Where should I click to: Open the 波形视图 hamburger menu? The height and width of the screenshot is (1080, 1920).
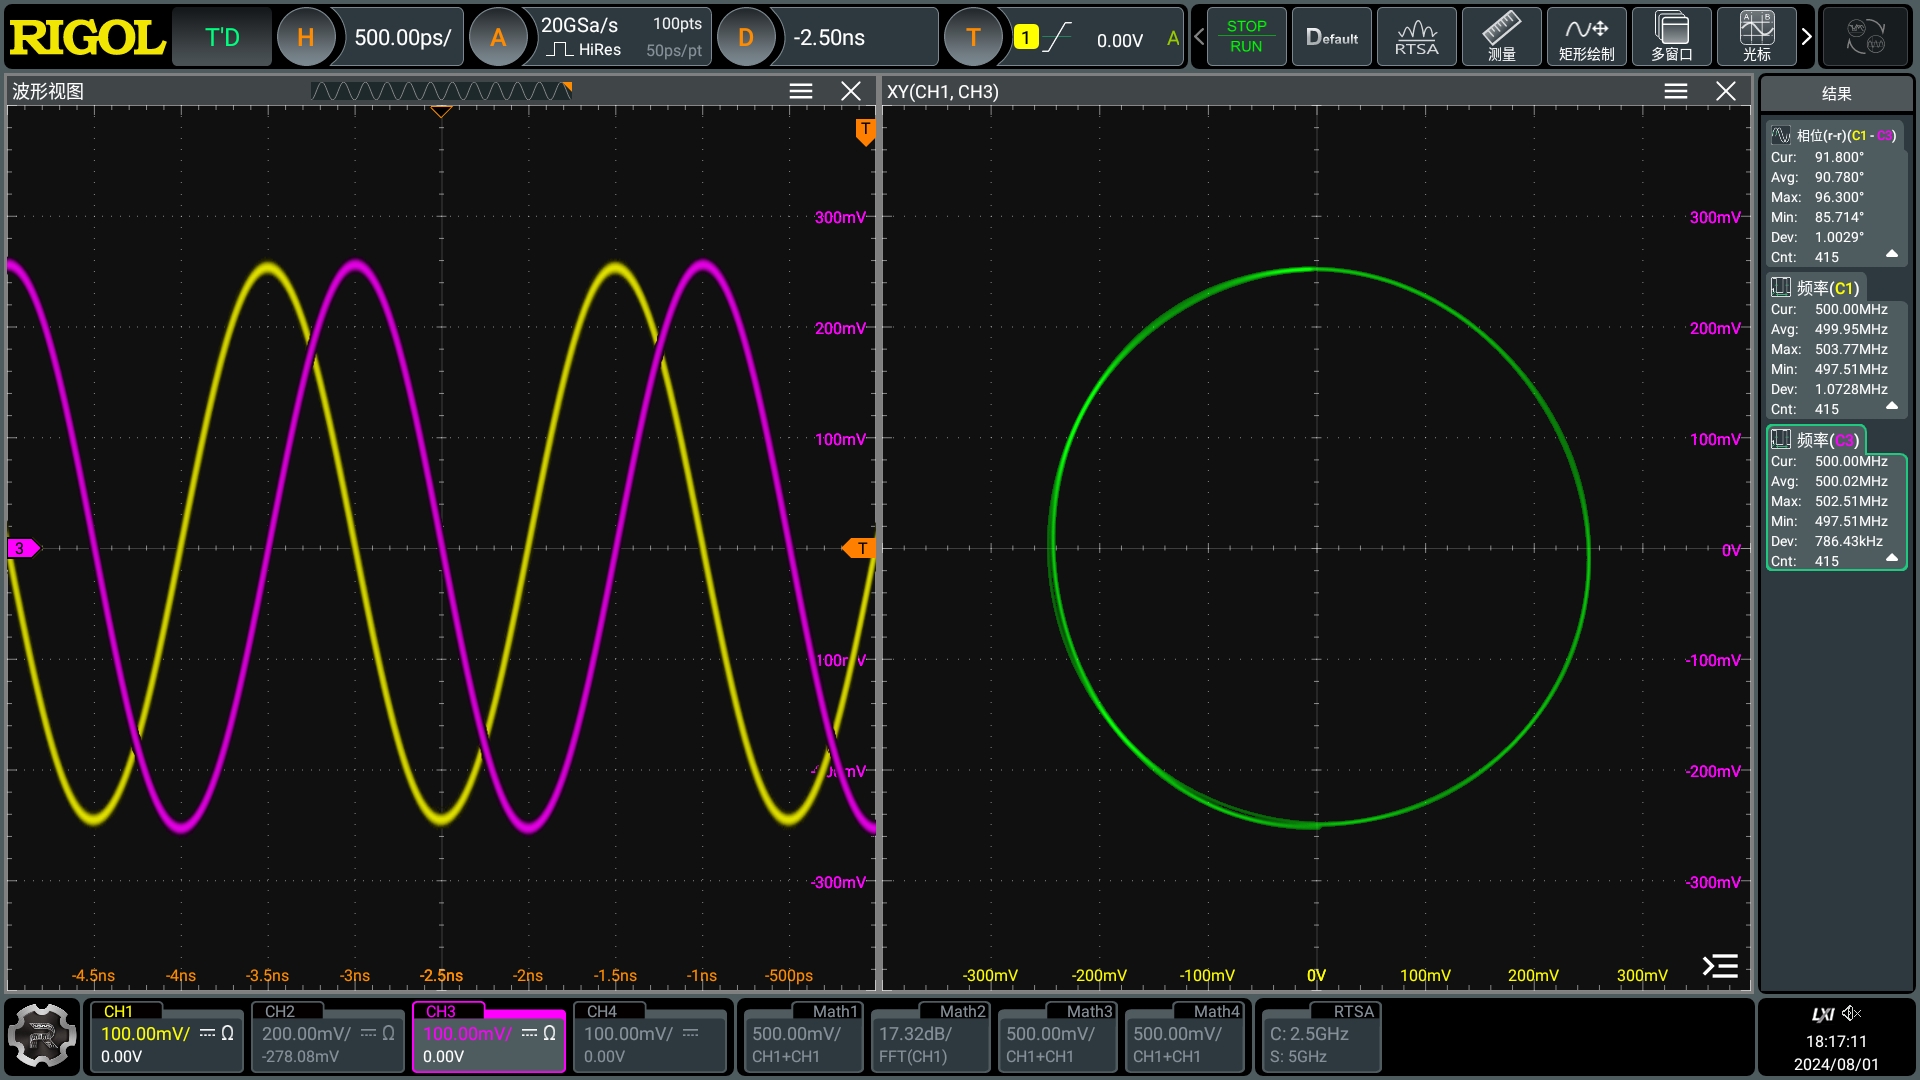[x=800, y=90]
